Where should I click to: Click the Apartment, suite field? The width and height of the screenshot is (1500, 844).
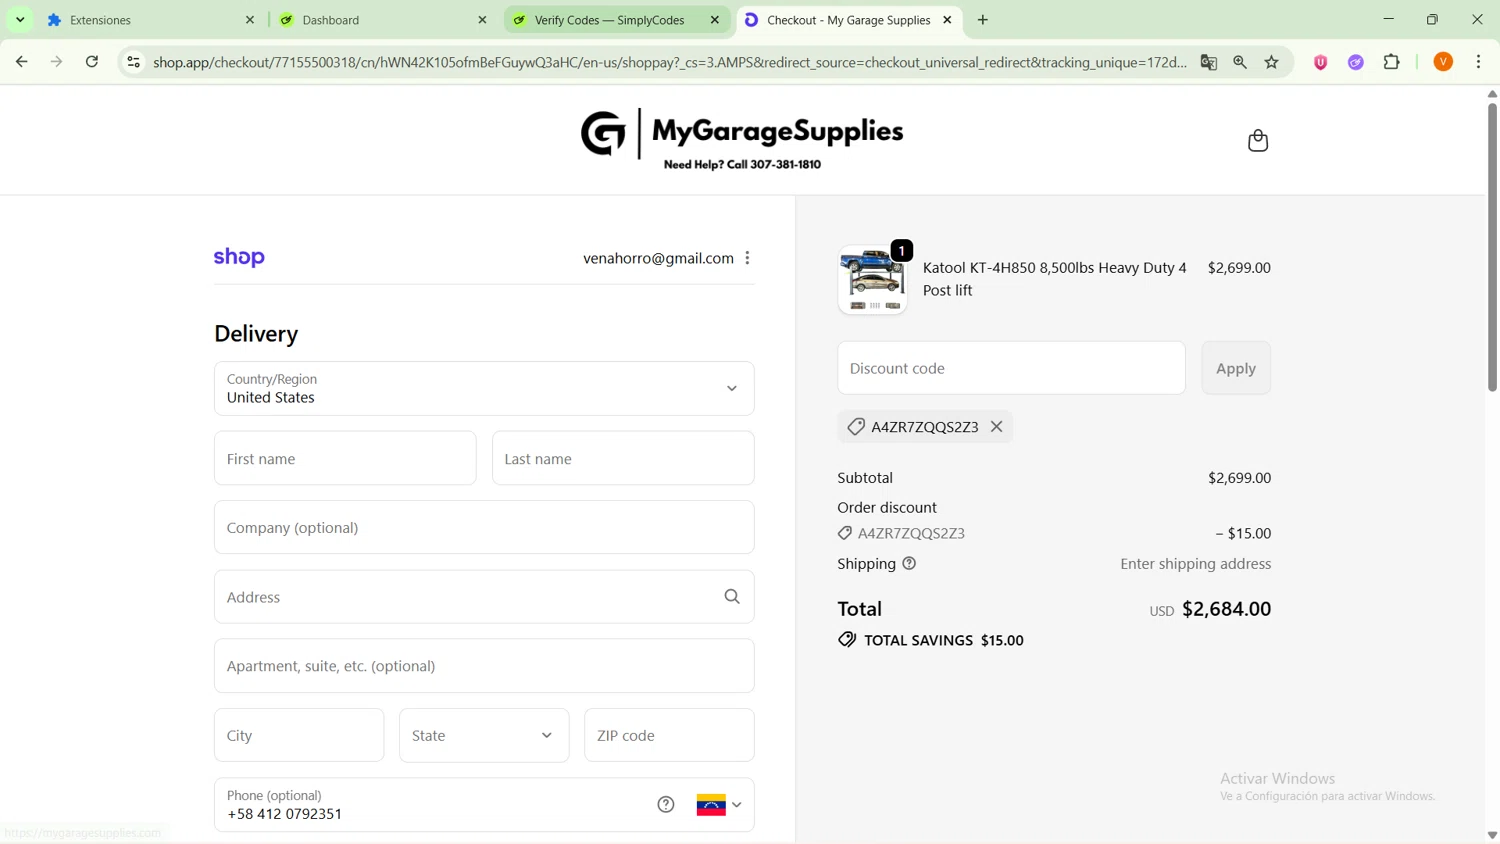(x=484, y=666)
